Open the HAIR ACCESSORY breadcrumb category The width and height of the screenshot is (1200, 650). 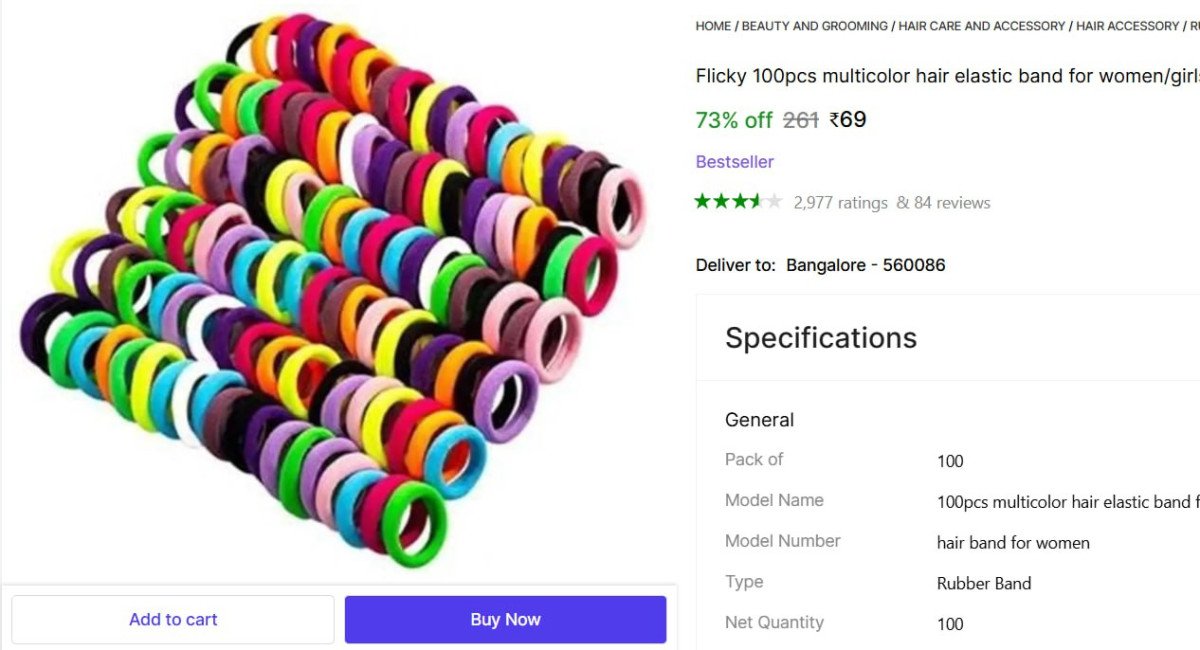click(1127, 26)
